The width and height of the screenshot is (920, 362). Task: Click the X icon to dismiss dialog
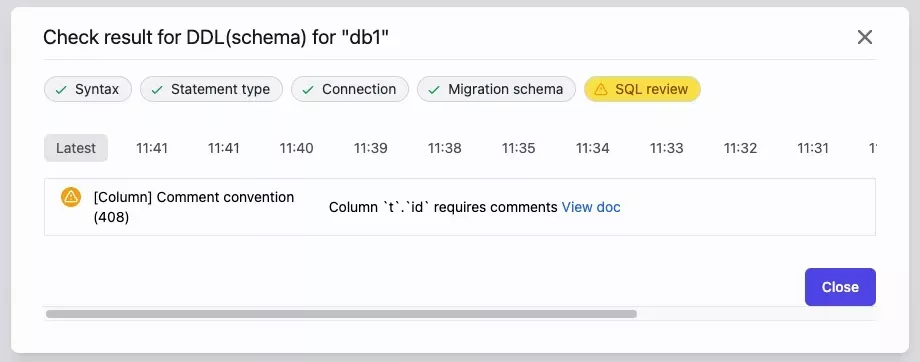(864, 38)
